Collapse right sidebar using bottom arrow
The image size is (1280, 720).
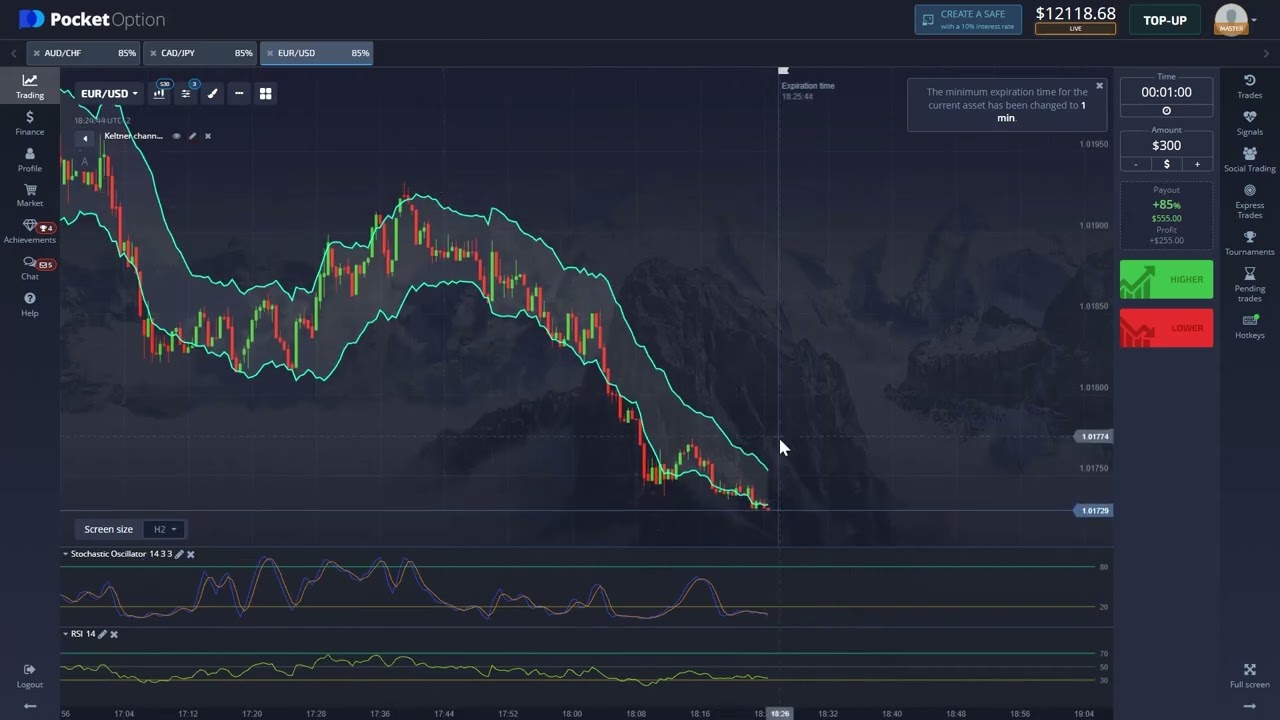(1249, 706)
